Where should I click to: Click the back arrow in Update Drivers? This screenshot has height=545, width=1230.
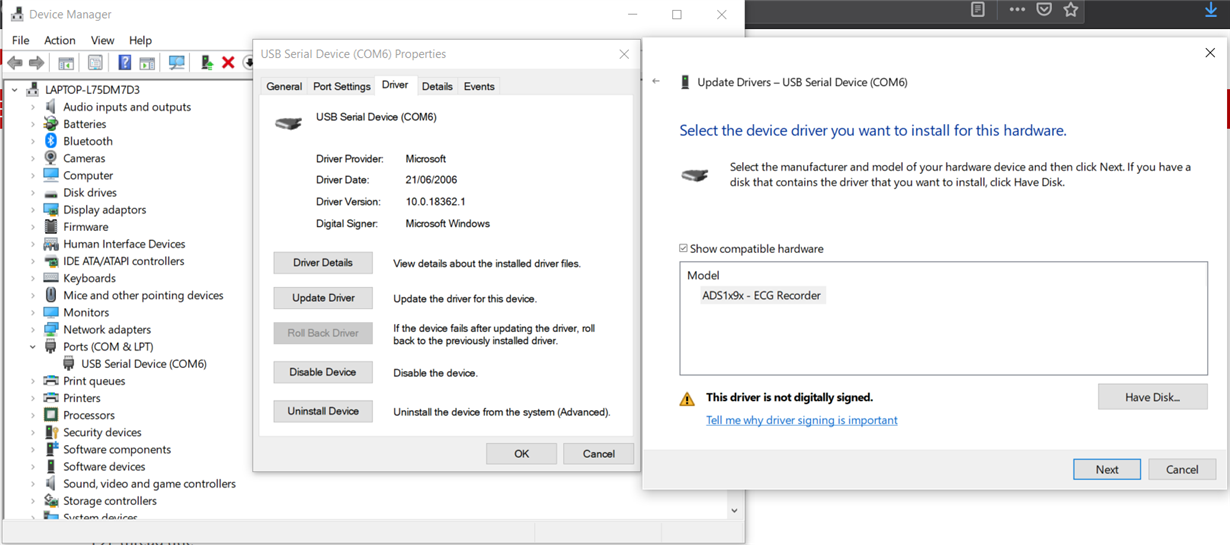pyautogui.click(x=656, y=82)
